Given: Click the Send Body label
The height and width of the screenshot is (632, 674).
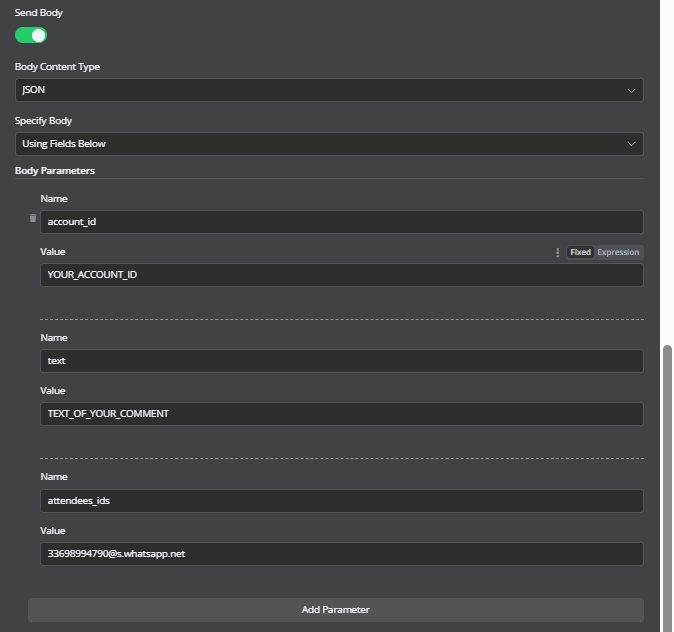Looking at the screenshot, I should (x=39, y=13).
